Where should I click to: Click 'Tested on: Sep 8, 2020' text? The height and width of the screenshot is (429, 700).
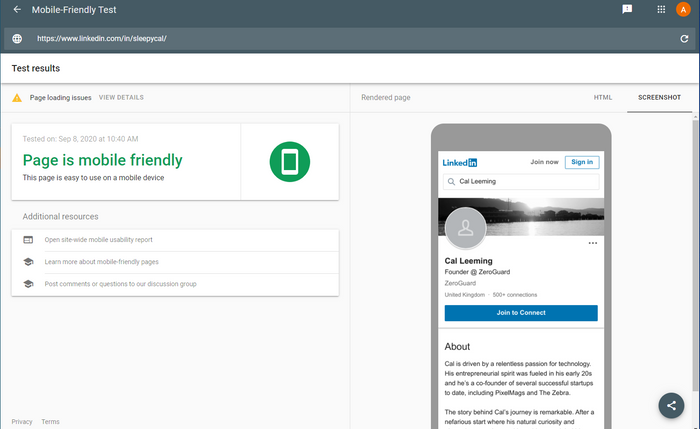coord(80,139)
